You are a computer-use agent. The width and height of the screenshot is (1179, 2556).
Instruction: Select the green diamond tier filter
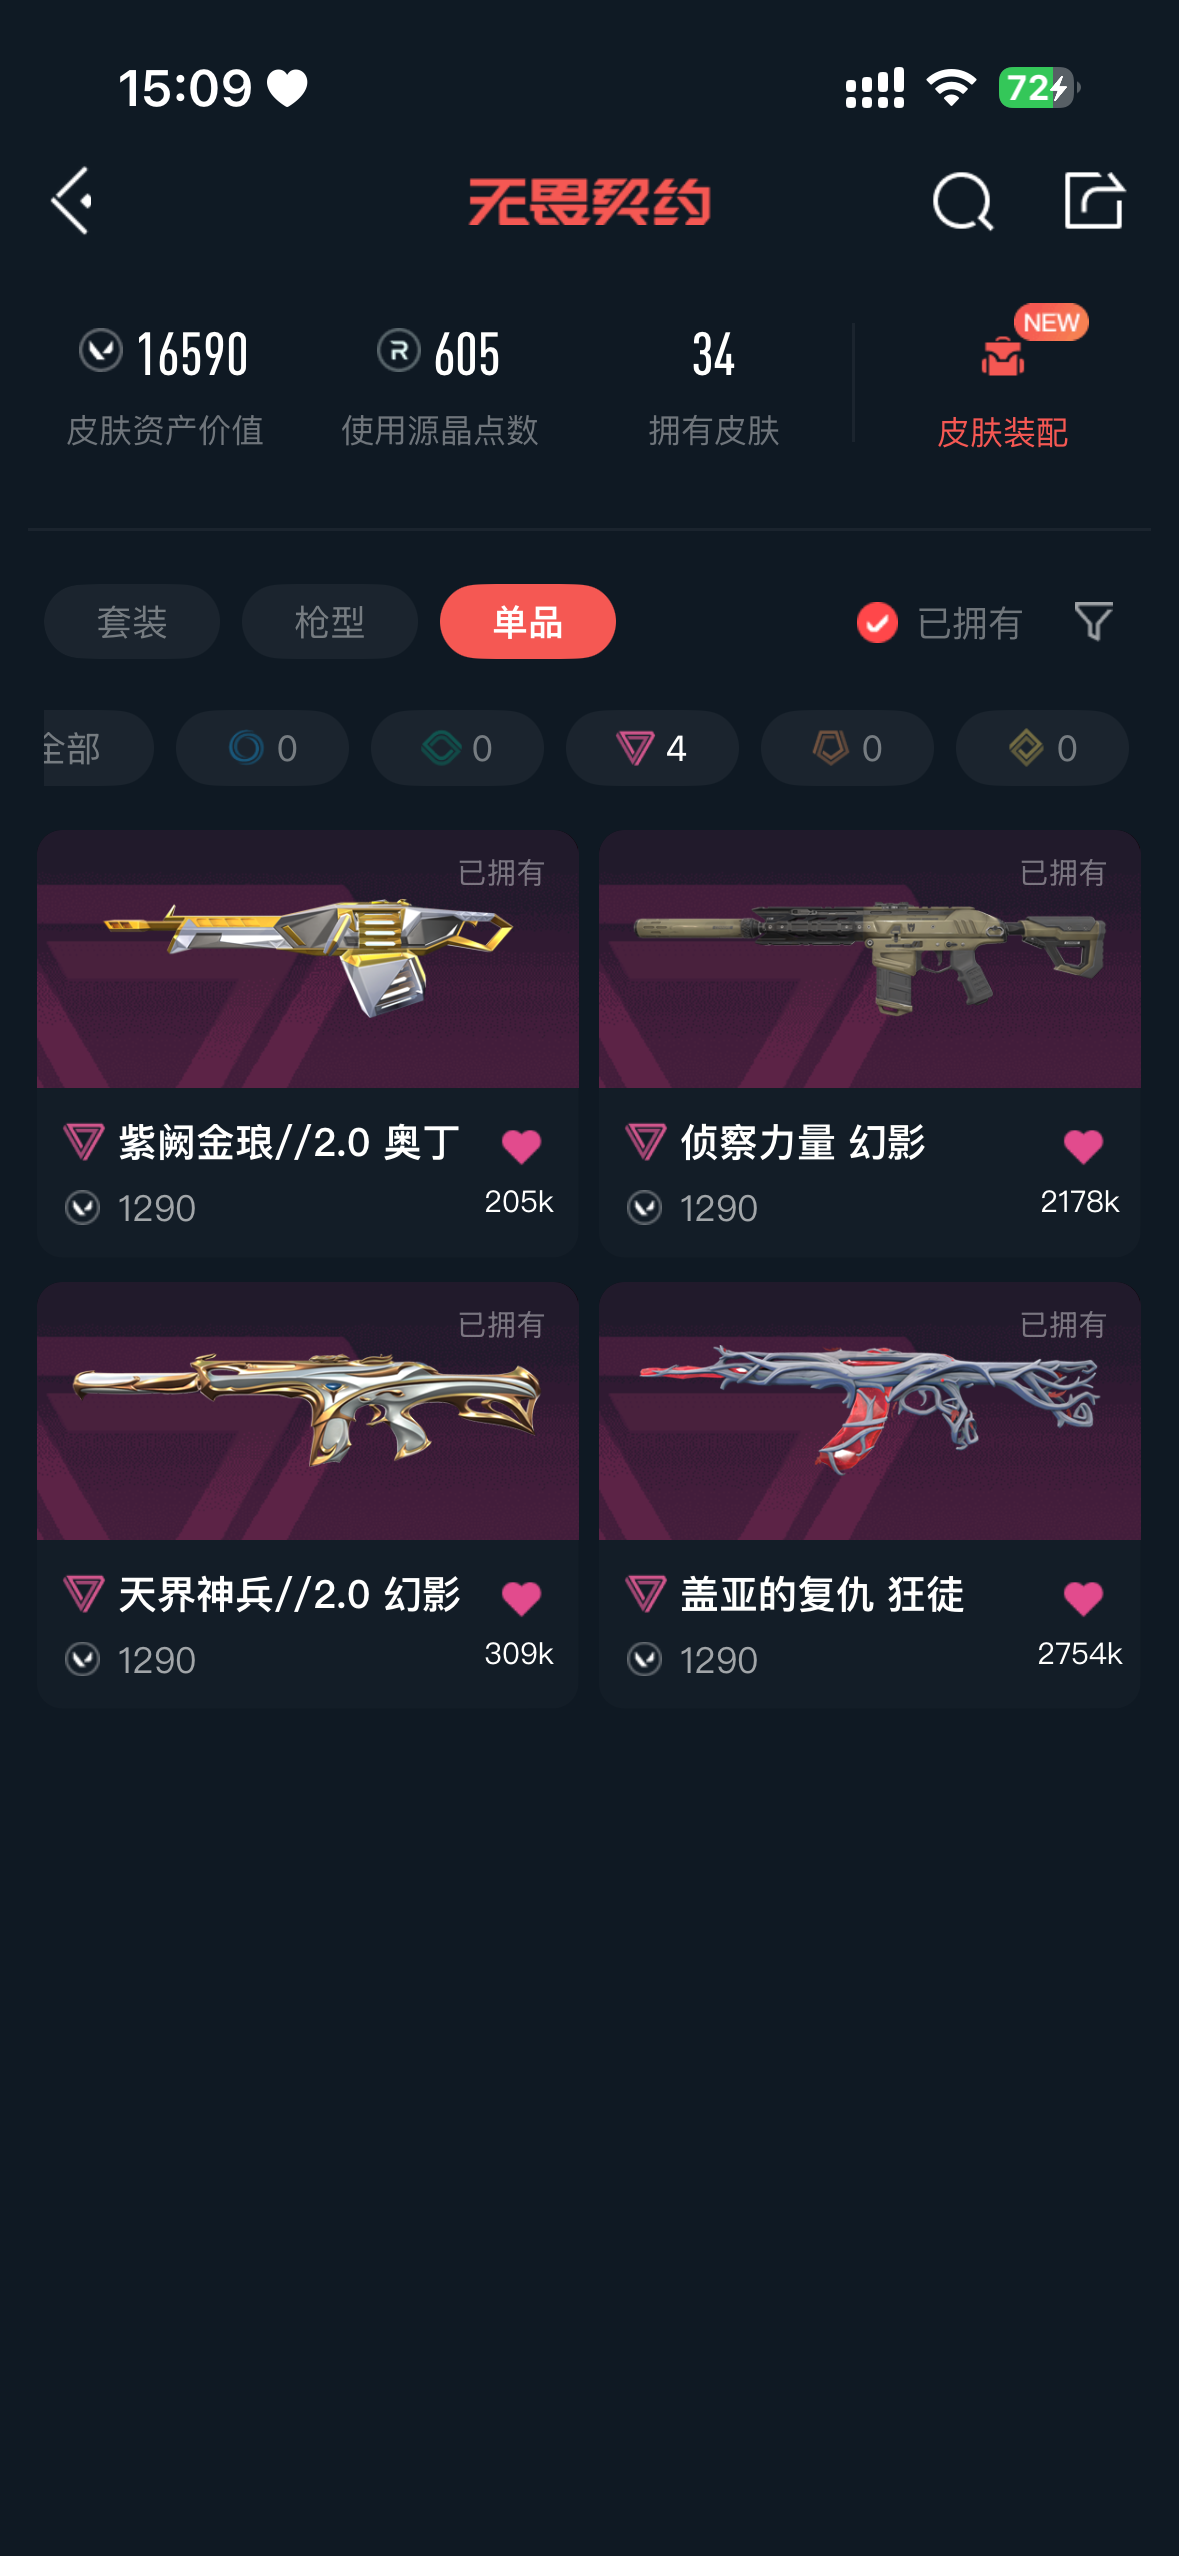[457, 748]
